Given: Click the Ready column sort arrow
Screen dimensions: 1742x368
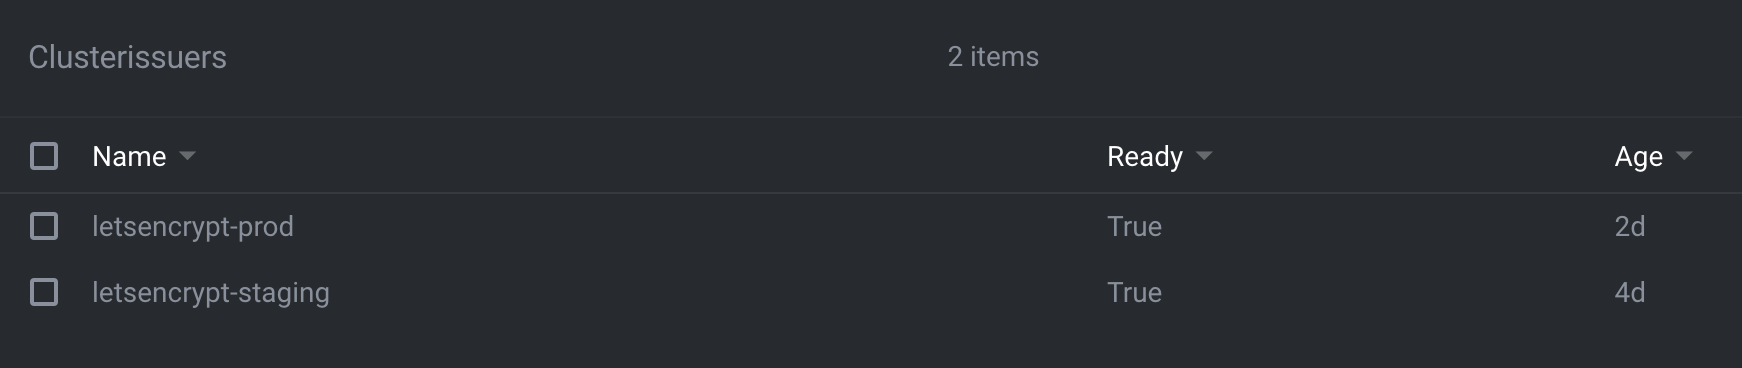Looking at the screenshot, I should click(1204, 156).
